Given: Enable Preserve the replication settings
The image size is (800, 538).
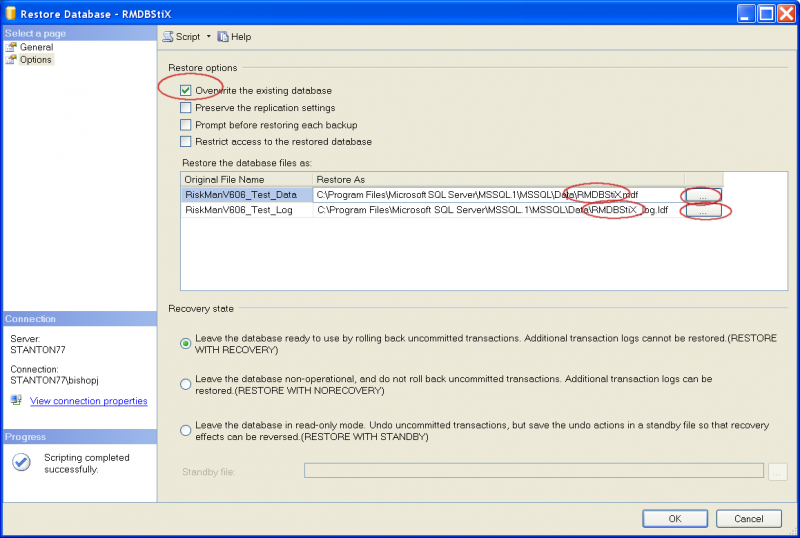Looking at the screenshot, I should click(186, 108).
